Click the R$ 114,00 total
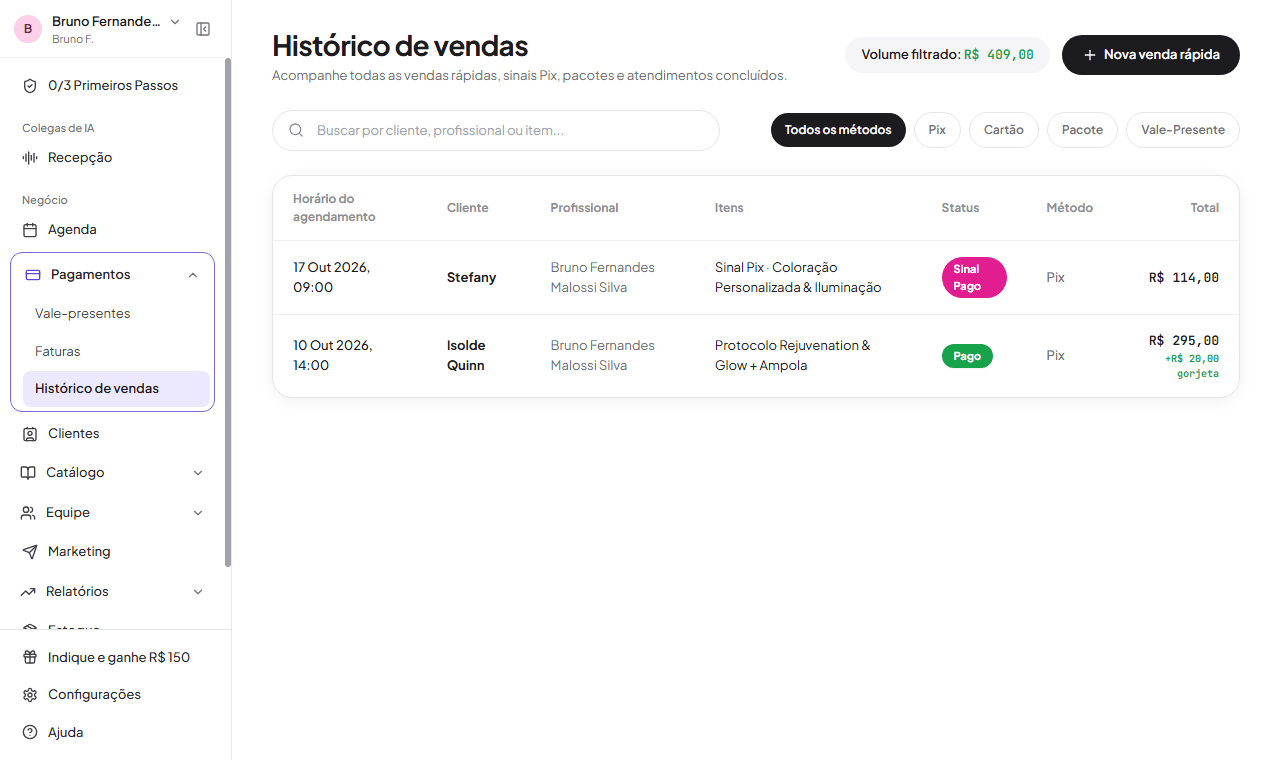 pyautogui.click(x=1184, y=278)
